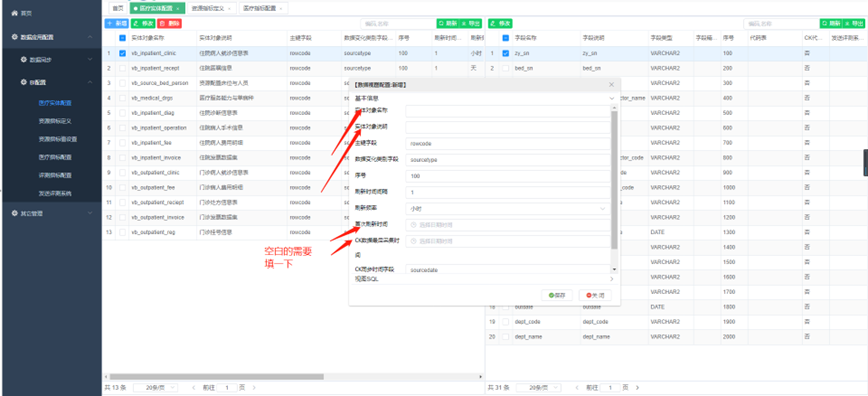Click the red 删除 delete toolbar button

pos(169,23)
